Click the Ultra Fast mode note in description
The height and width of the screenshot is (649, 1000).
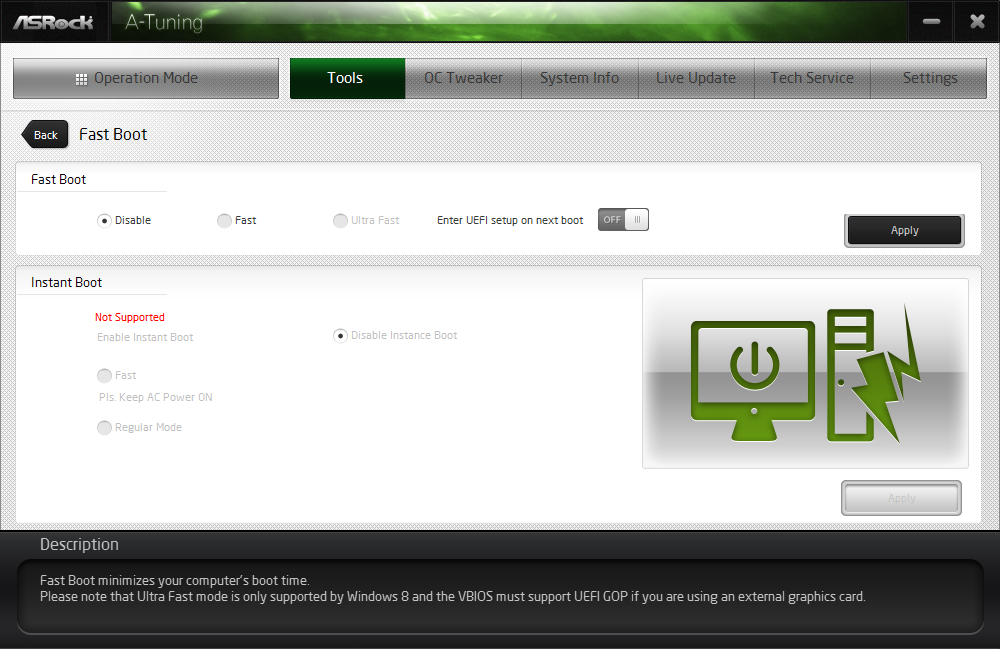(x=452, y=597)
